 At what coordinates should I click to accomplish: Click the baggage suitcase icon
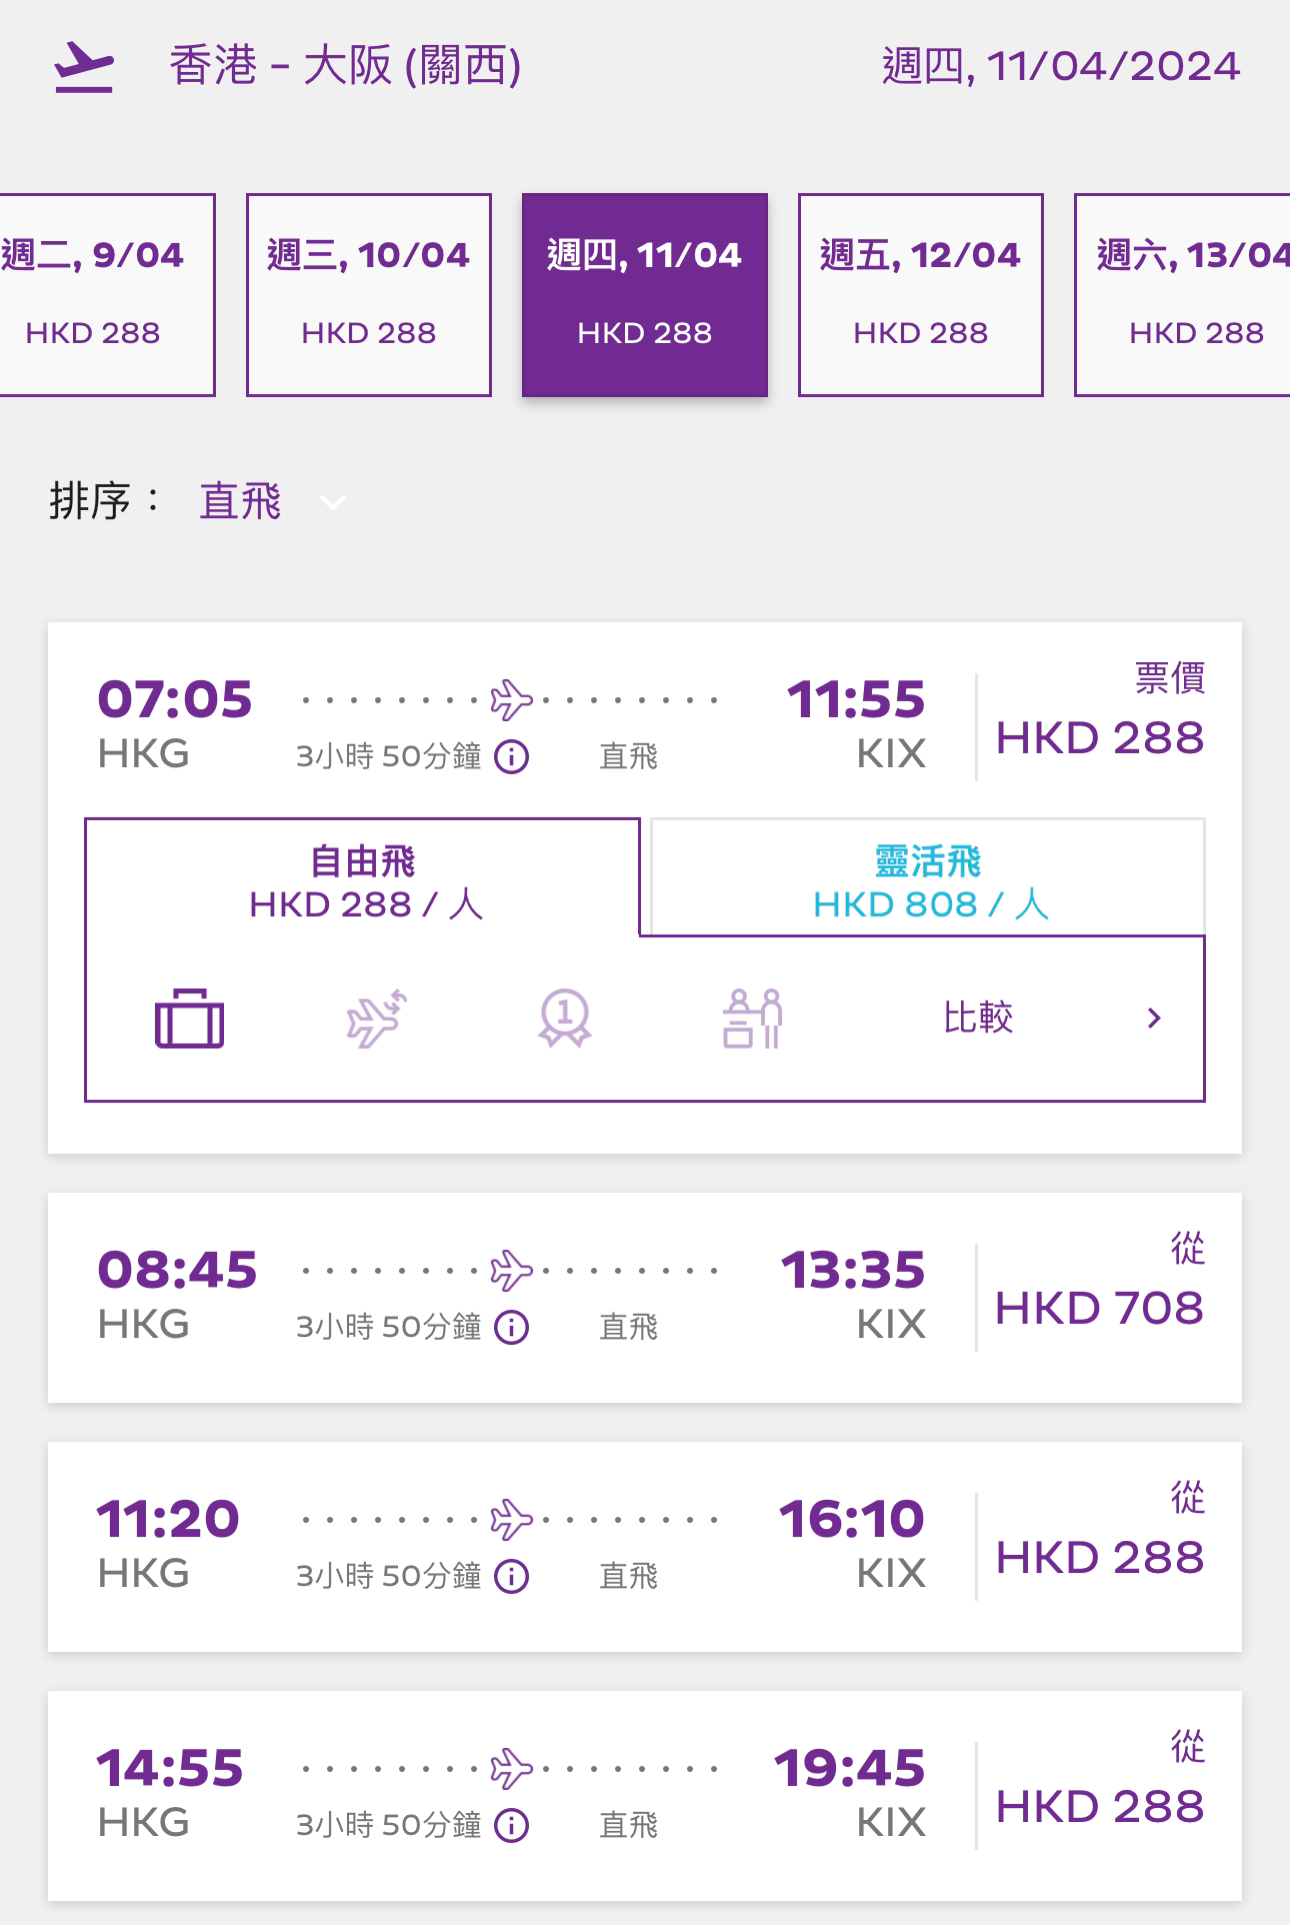(189, 1018)
